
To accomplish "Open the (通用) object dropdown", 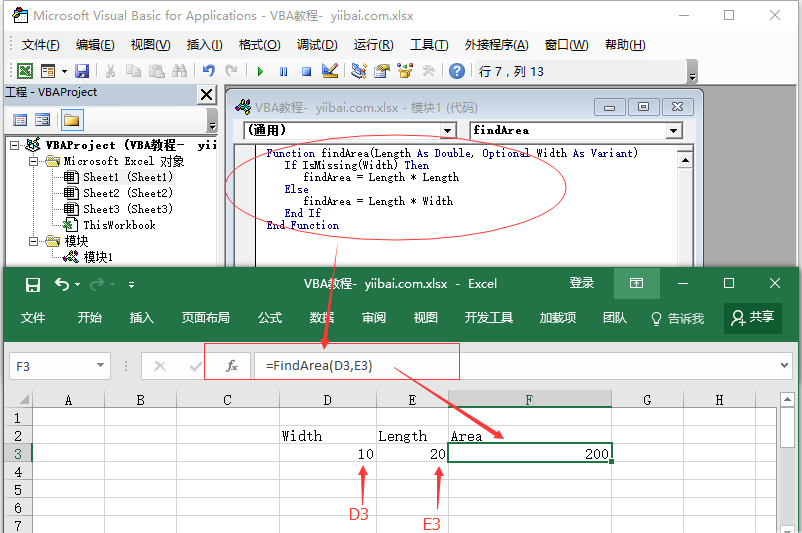I will [448, 130].
